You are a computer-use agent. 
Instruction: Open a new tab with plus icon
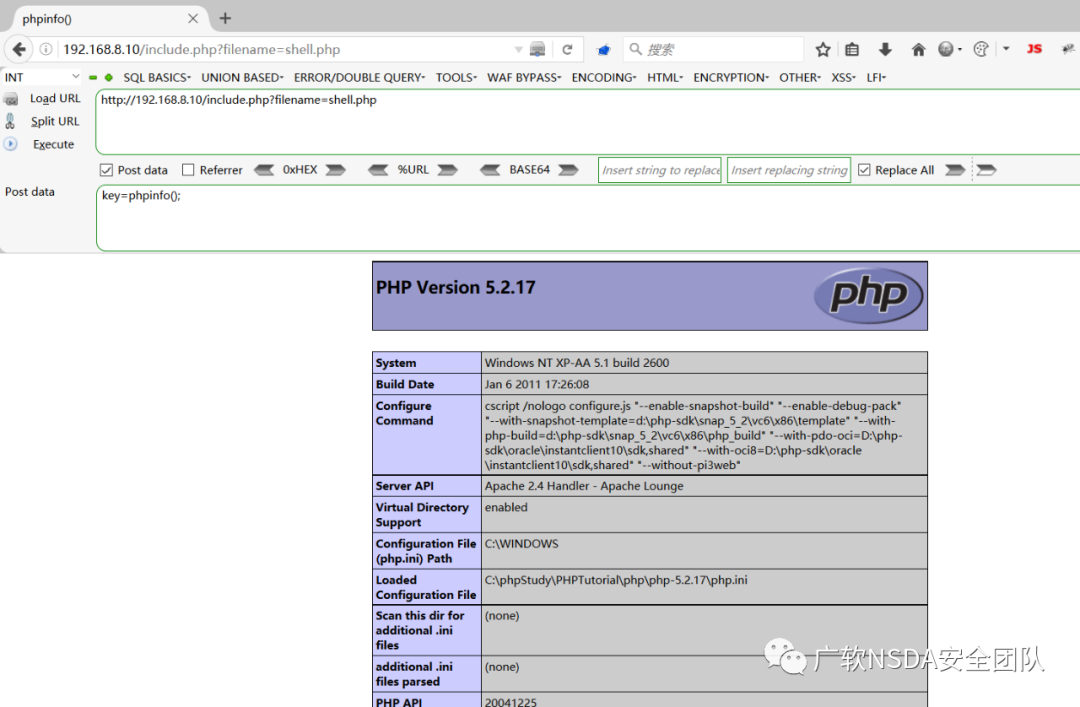[225, 19]
